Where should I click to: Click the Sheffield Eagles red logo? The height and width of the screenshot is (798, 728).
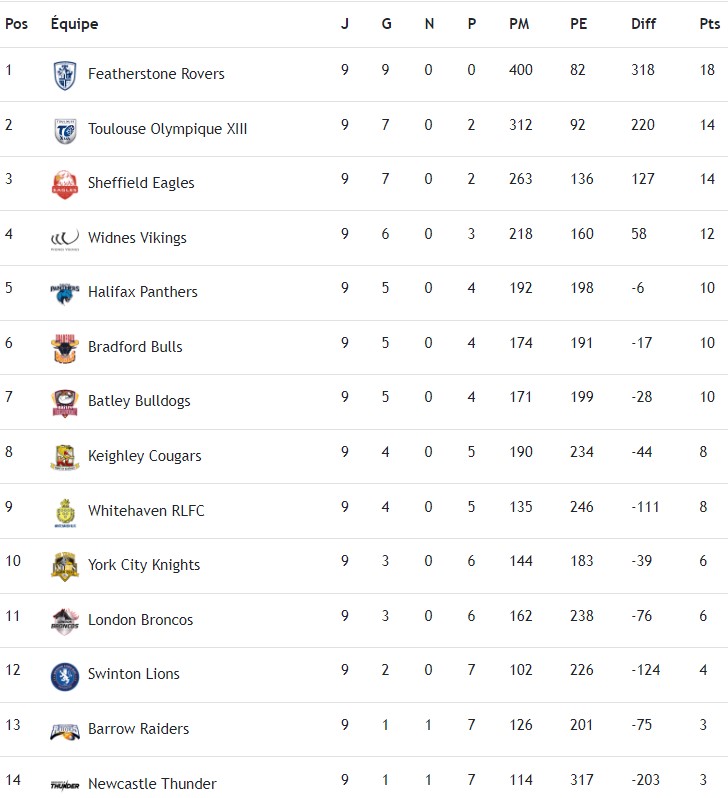click(x=65, y=184)
